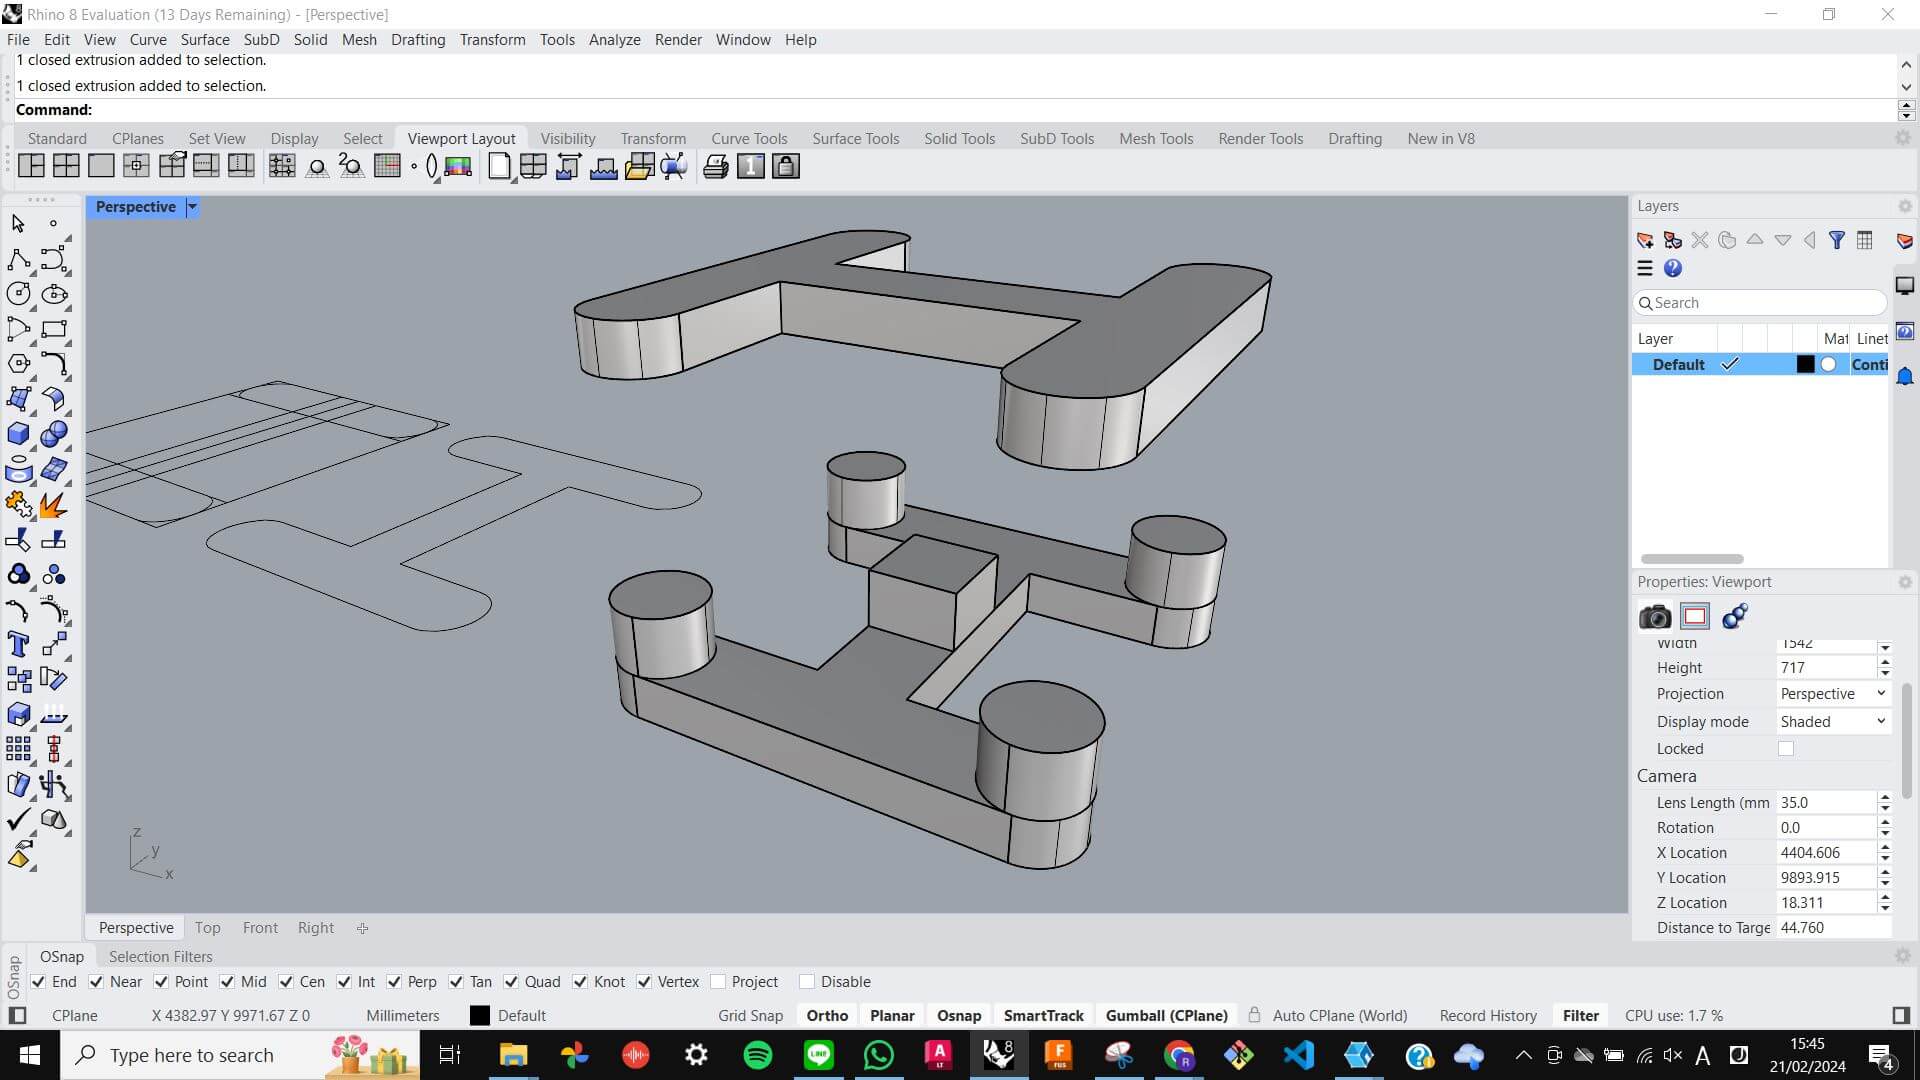
Task: Click the black color swatch of Default layer
Action: 1805,365
